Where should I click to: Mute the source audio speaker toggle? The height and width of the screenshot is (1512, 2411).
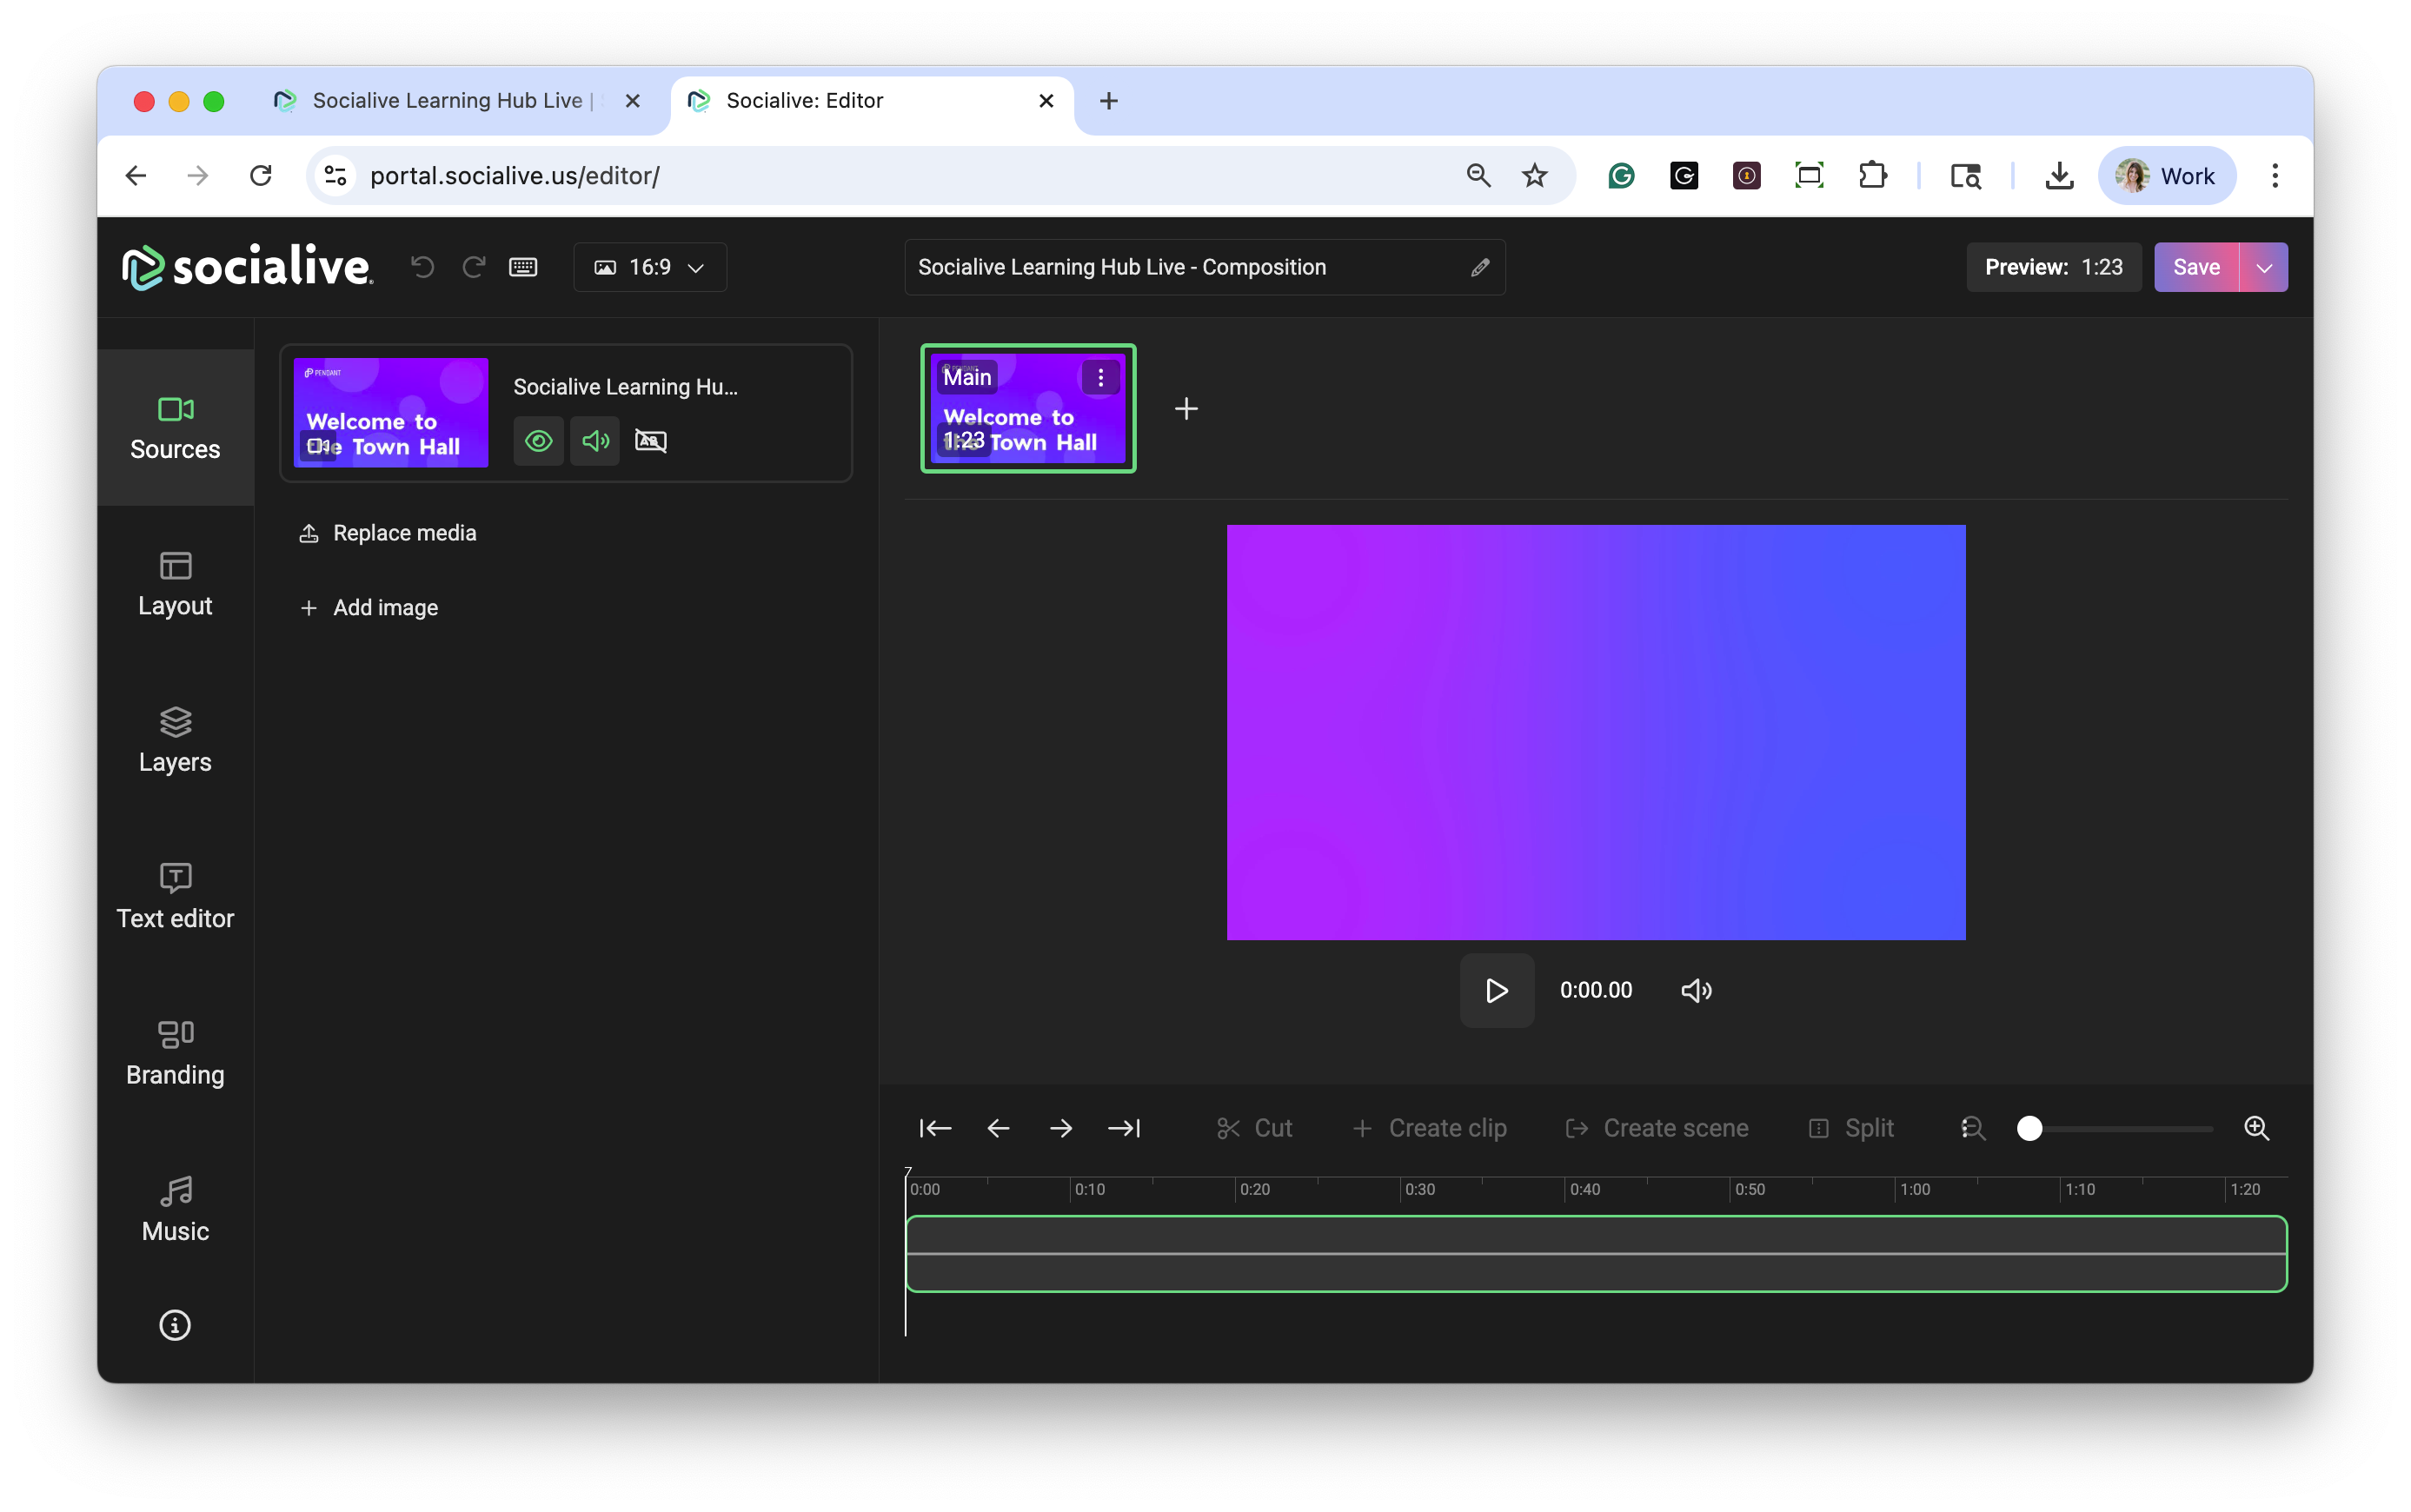tap(595, 441)
